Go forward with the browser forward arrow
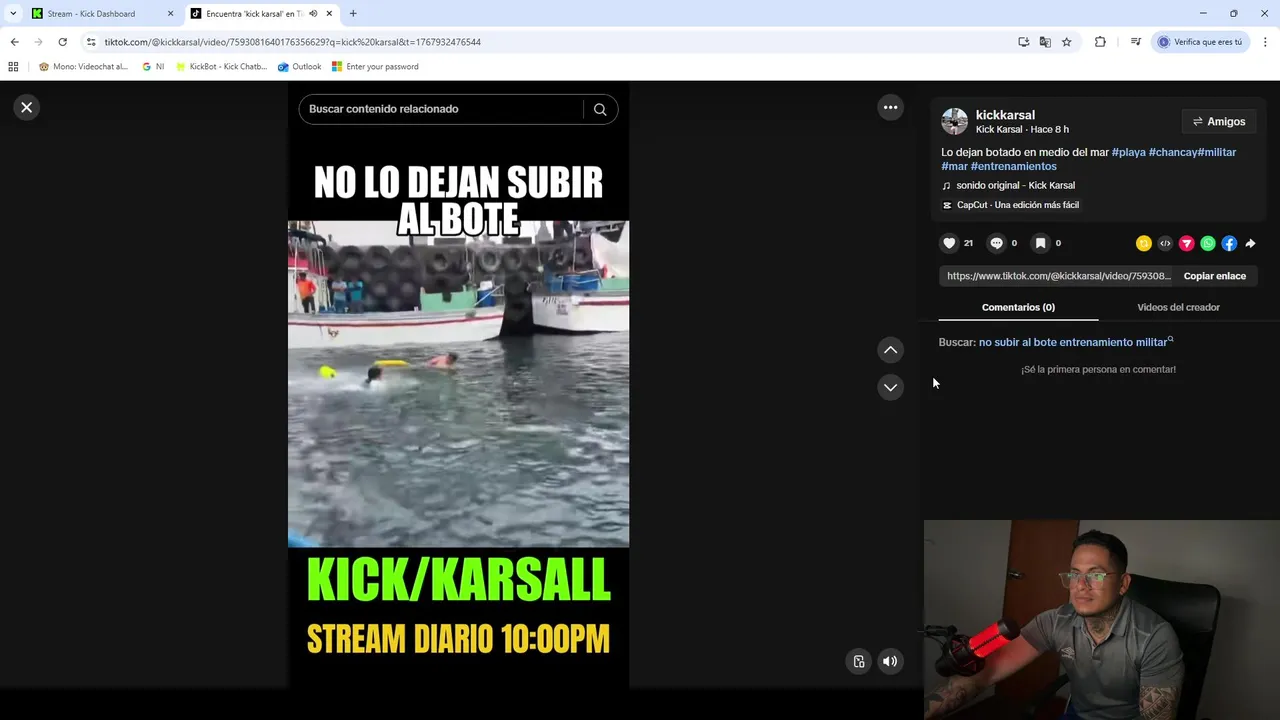The image size is (1280, 720). pyautogui.click(x=38, y=42)
